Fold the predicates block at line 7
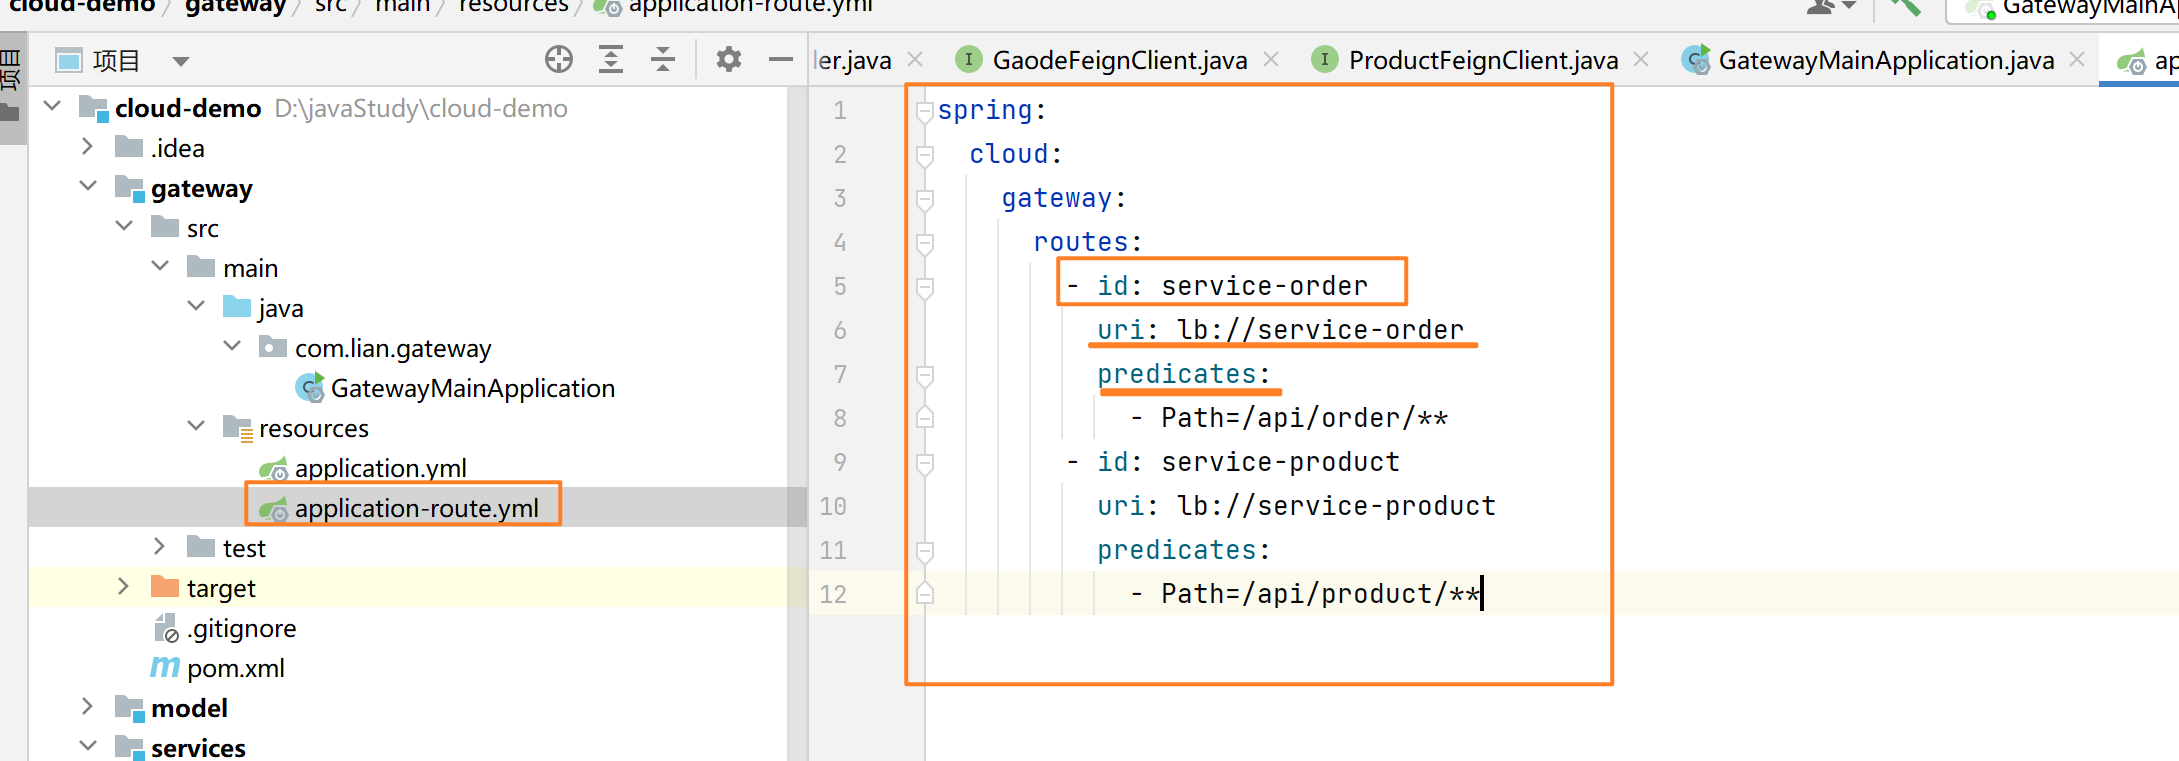The width and height of the screenshot is (2179, 761). (x=925, y=375)
